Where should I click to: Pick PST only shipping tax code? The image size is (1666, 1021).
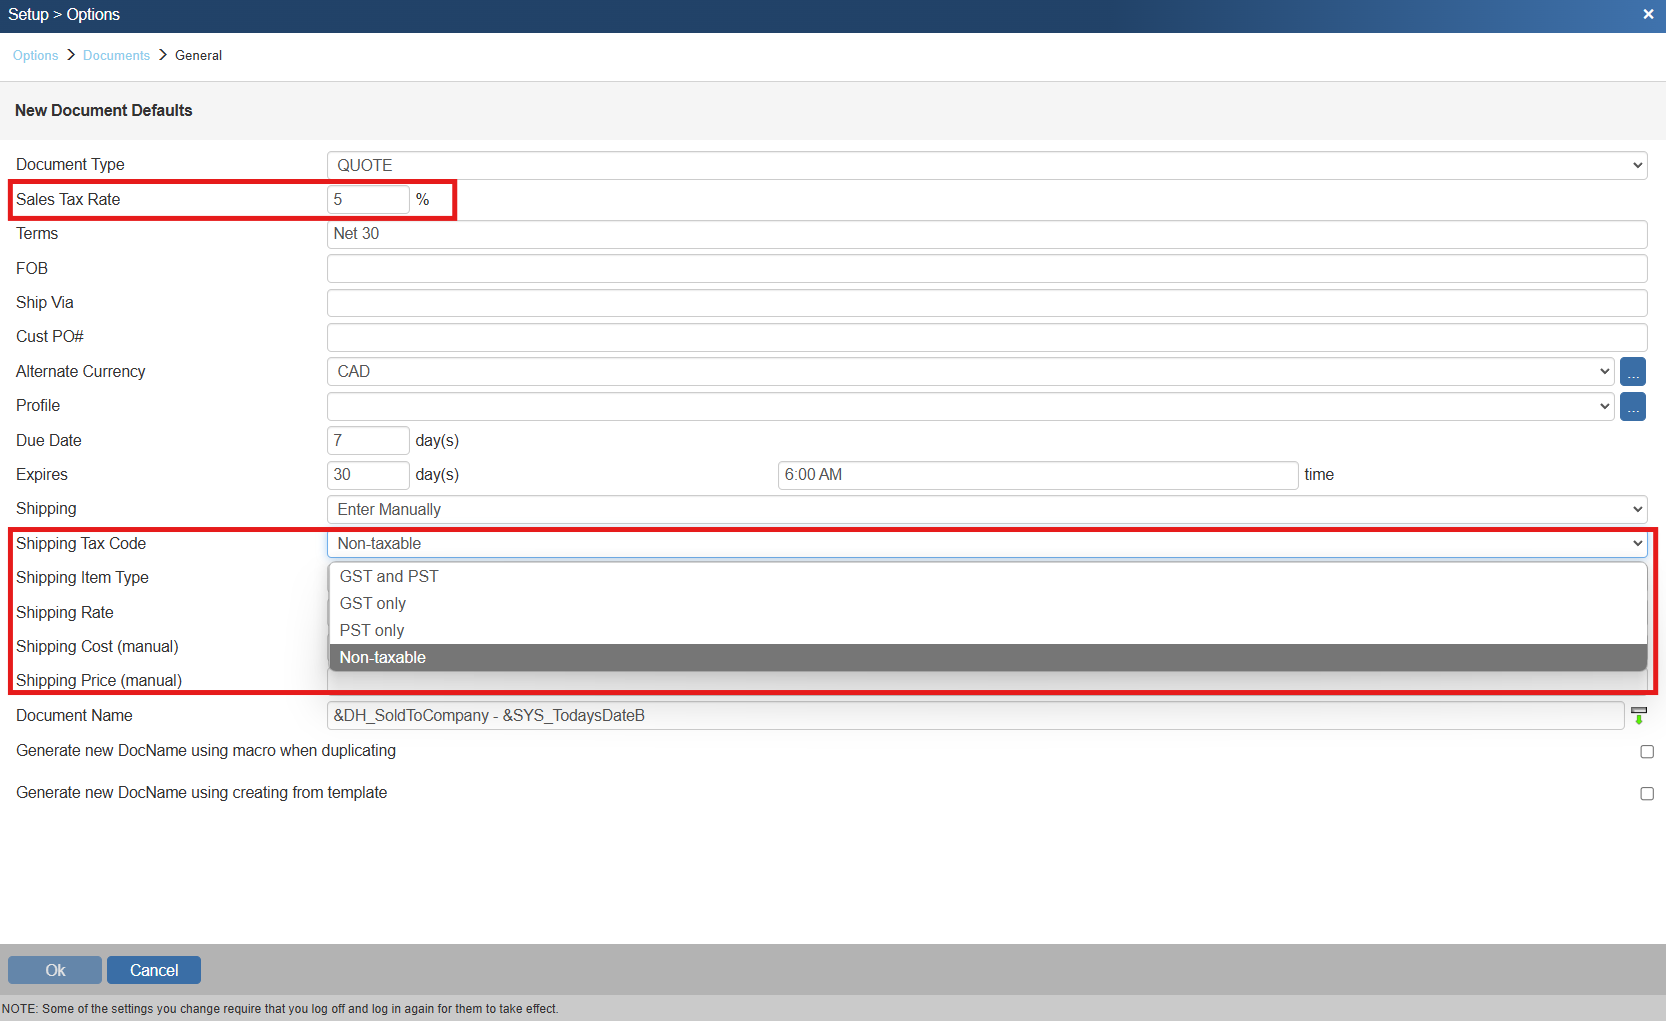tap(372, 631)
